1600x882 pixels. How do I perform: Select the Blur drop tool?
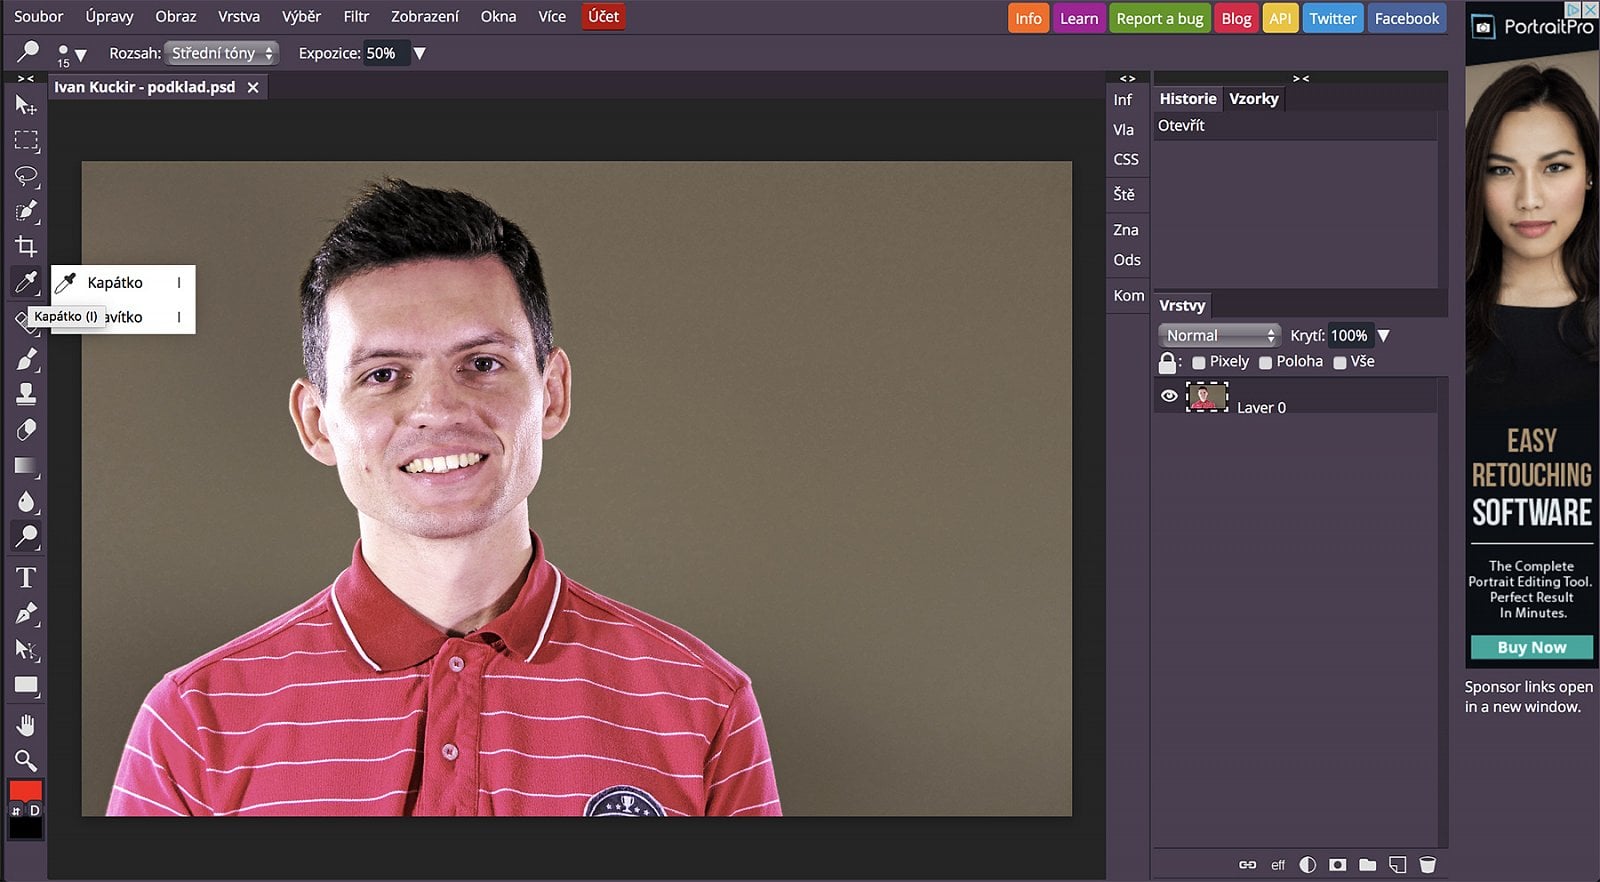click(x=26, y=501)
